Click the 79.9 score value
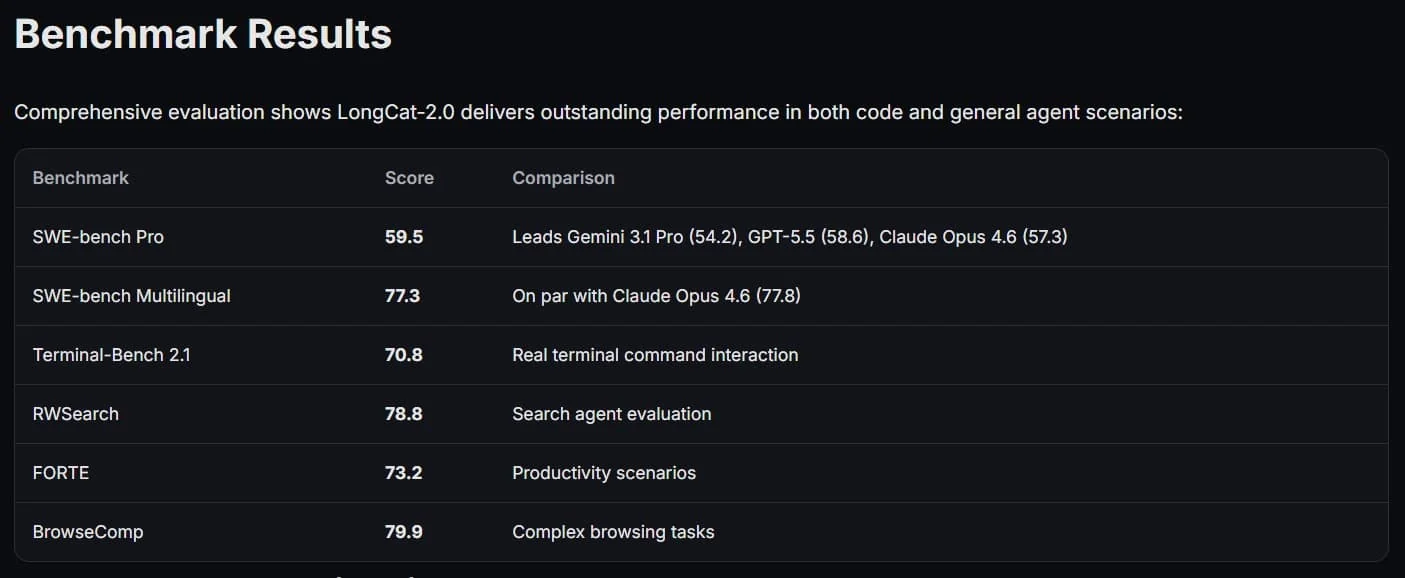 pos(404,532)
